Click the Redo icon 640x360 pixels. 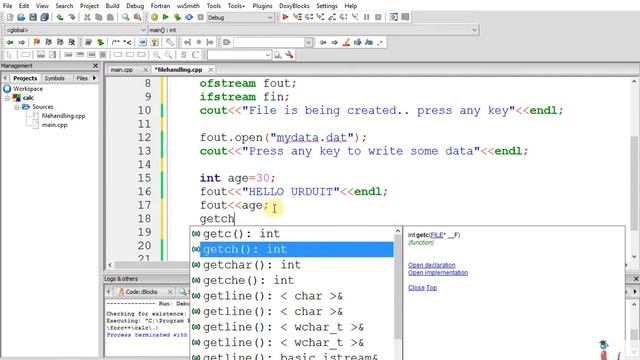[x=72, y=17]
